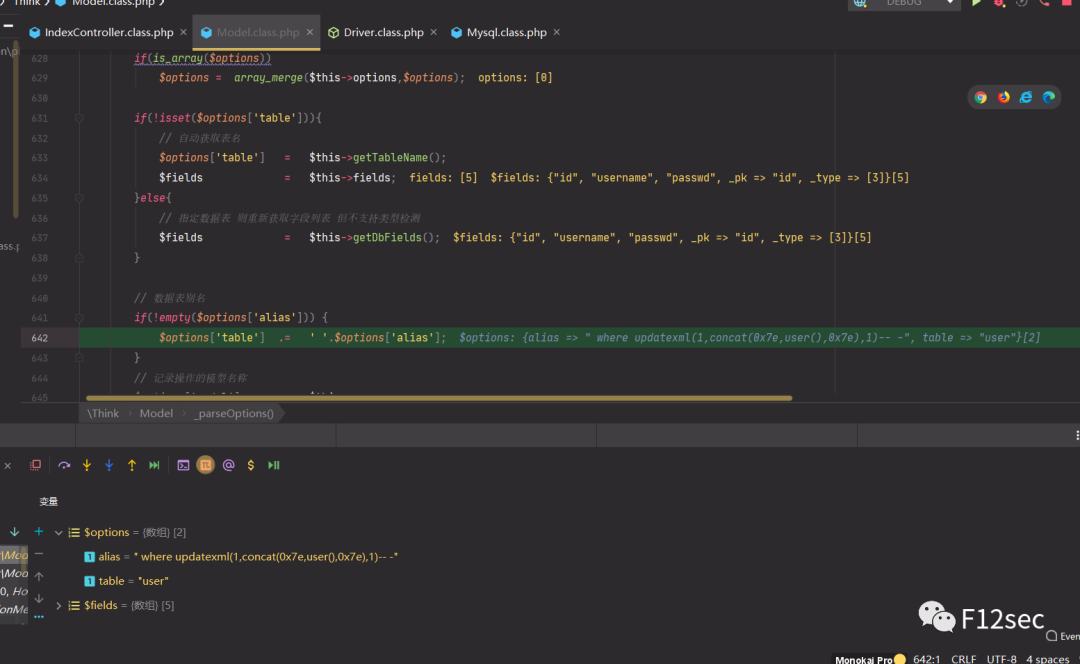This screenshot has height=664, width=1080.
Task: Click the Step Over debug icon
Action: tap(64, 465)
